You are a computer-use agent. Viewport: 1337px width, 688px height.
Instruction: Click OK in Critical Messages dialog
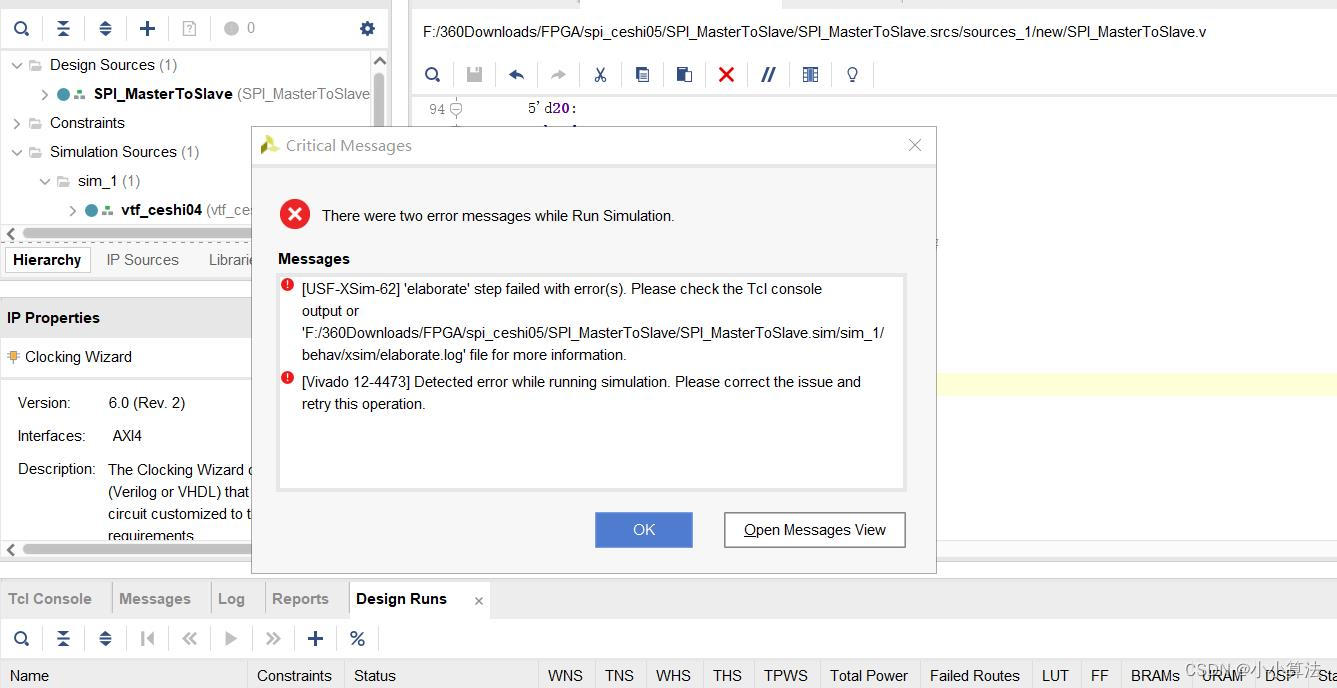[x=644, y=530]
